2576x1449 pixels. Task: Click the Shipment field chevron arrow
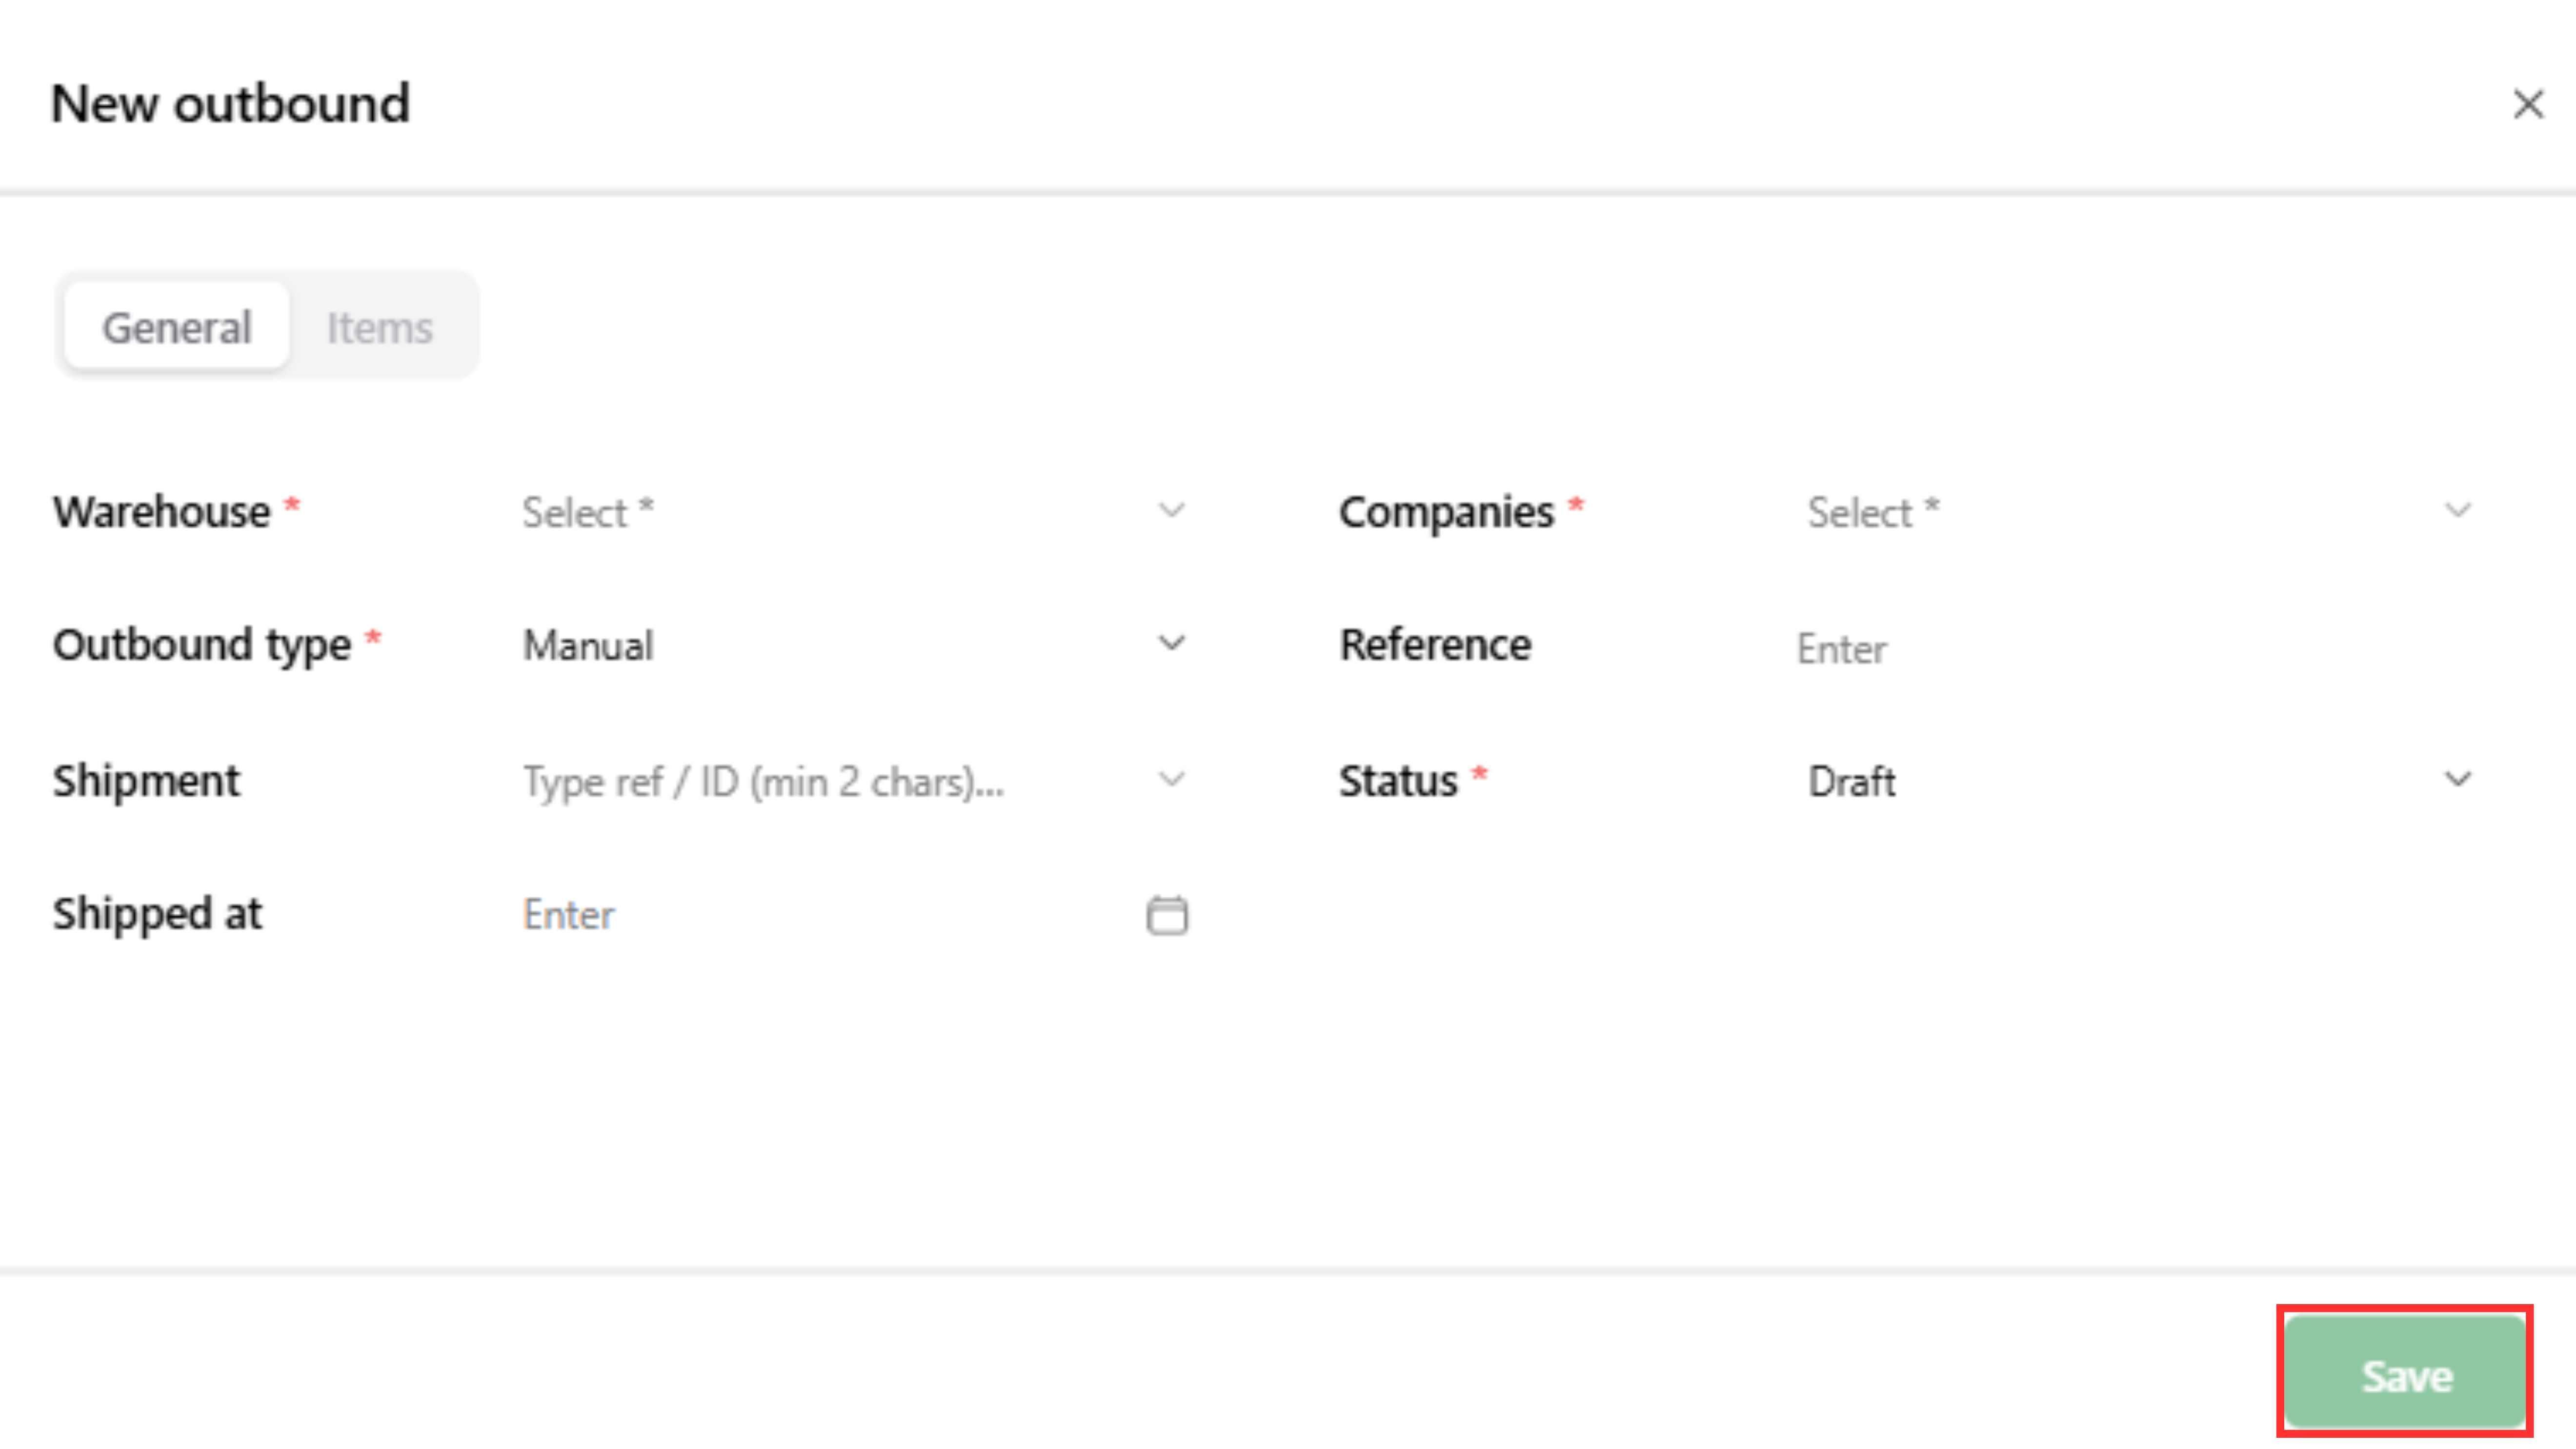point(1171,780)
